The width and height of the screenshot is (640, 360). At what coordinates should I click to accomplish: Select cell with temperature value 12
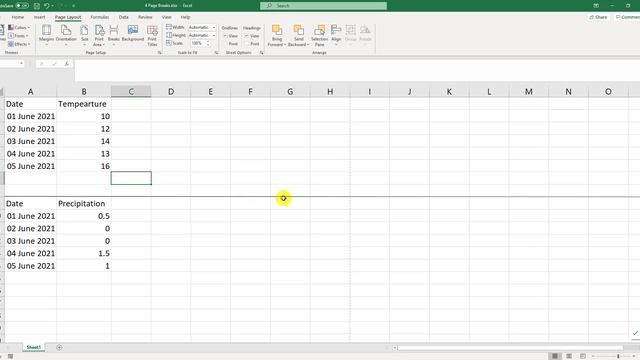pyautogui.click(x=84, y=129)
